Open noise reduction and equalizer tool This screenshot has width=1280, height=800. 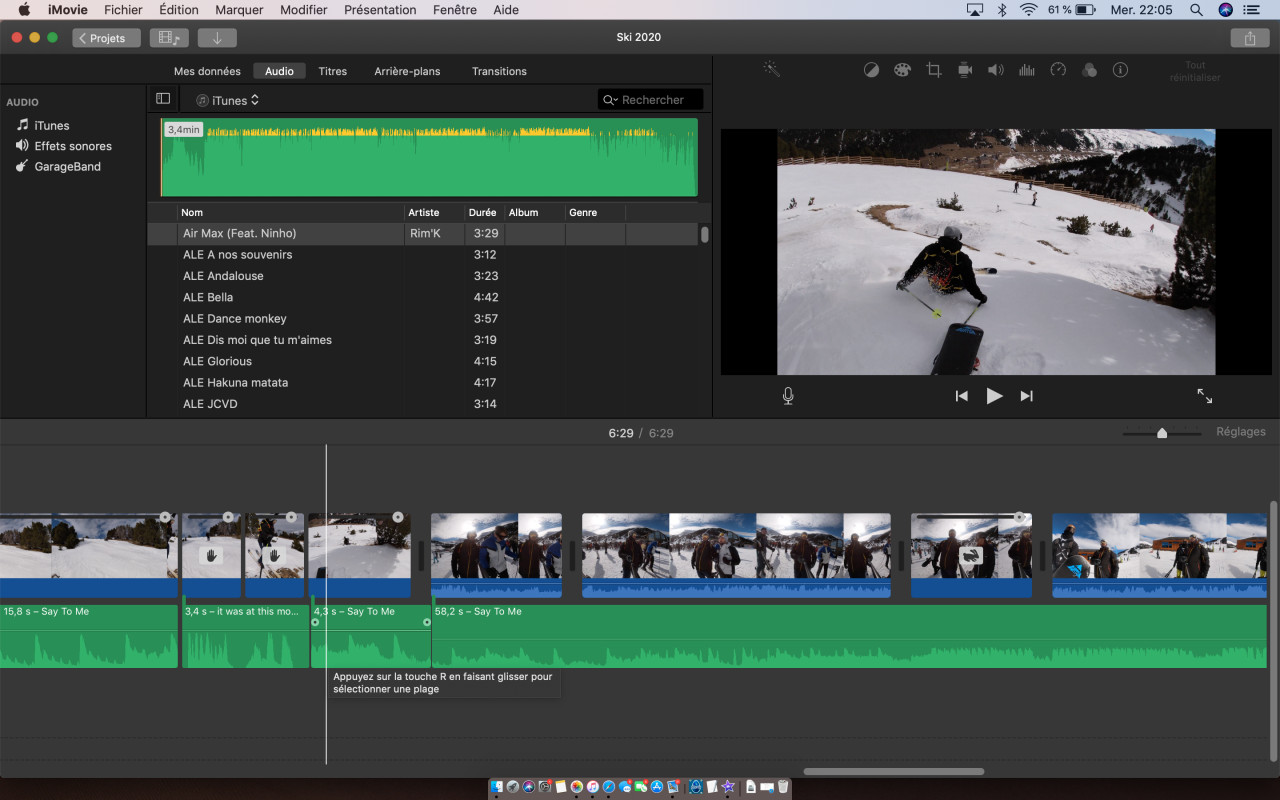coord(1027,70)
